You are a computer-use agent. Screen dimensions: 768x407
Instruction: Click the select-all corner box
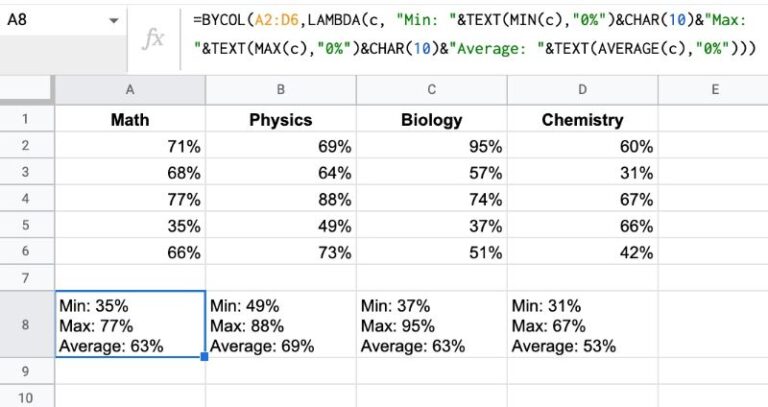pyautogui.click(x=27, y=89)
